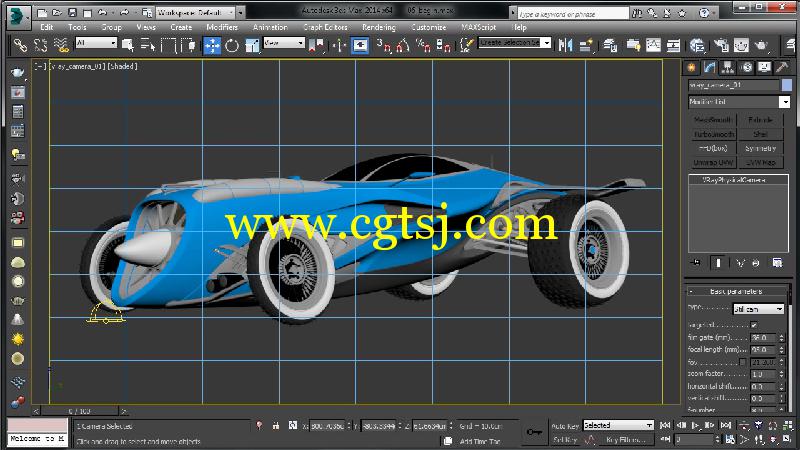Toggle the fov checkbox
This screenshot has width=800, height=450.
click(743, 362)
